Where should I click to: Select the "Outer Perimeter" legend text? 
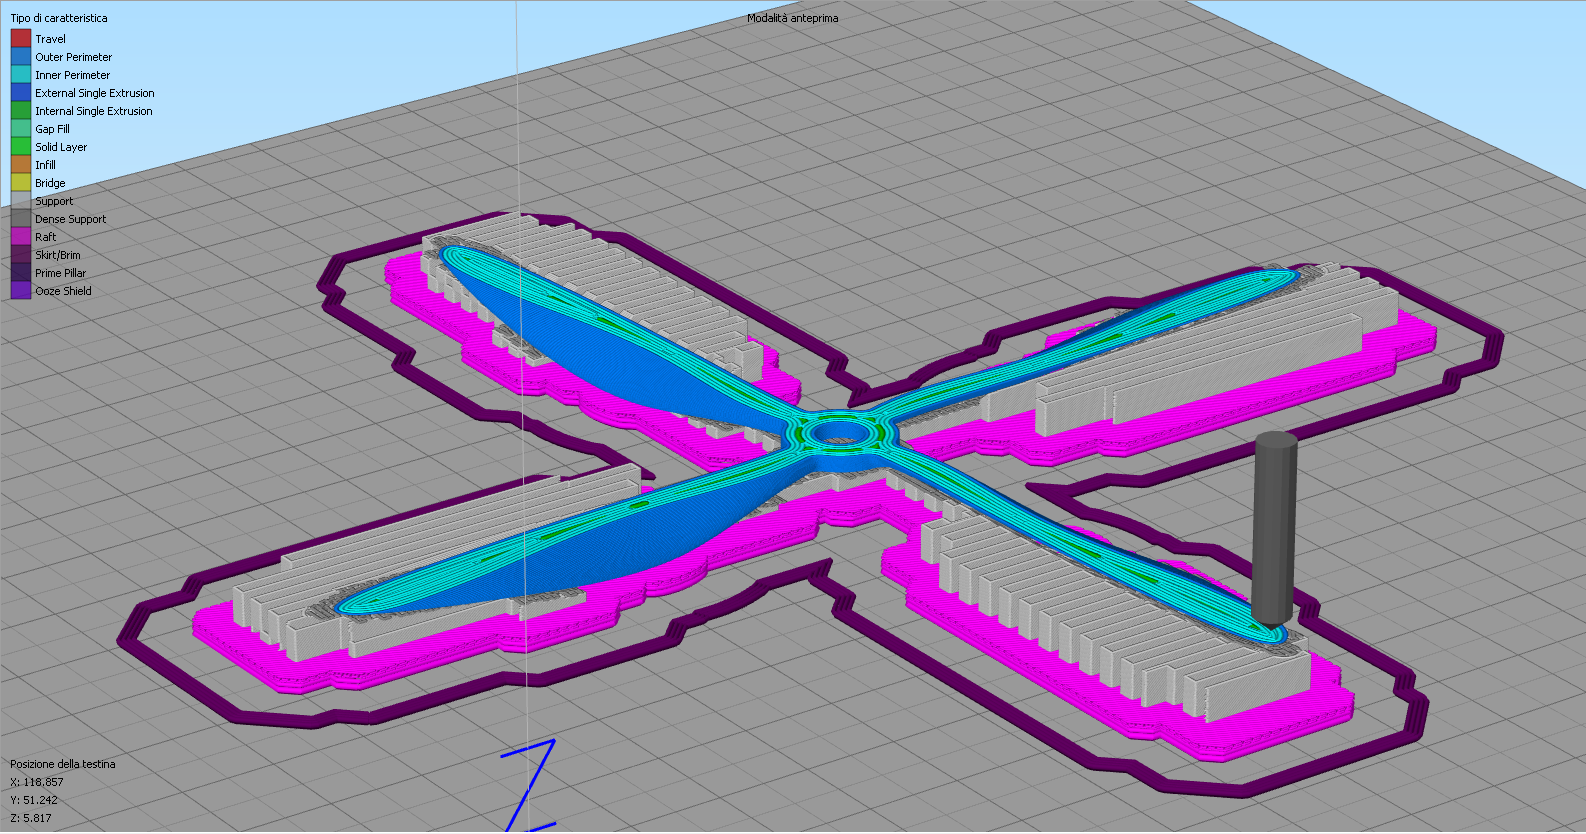74,57
